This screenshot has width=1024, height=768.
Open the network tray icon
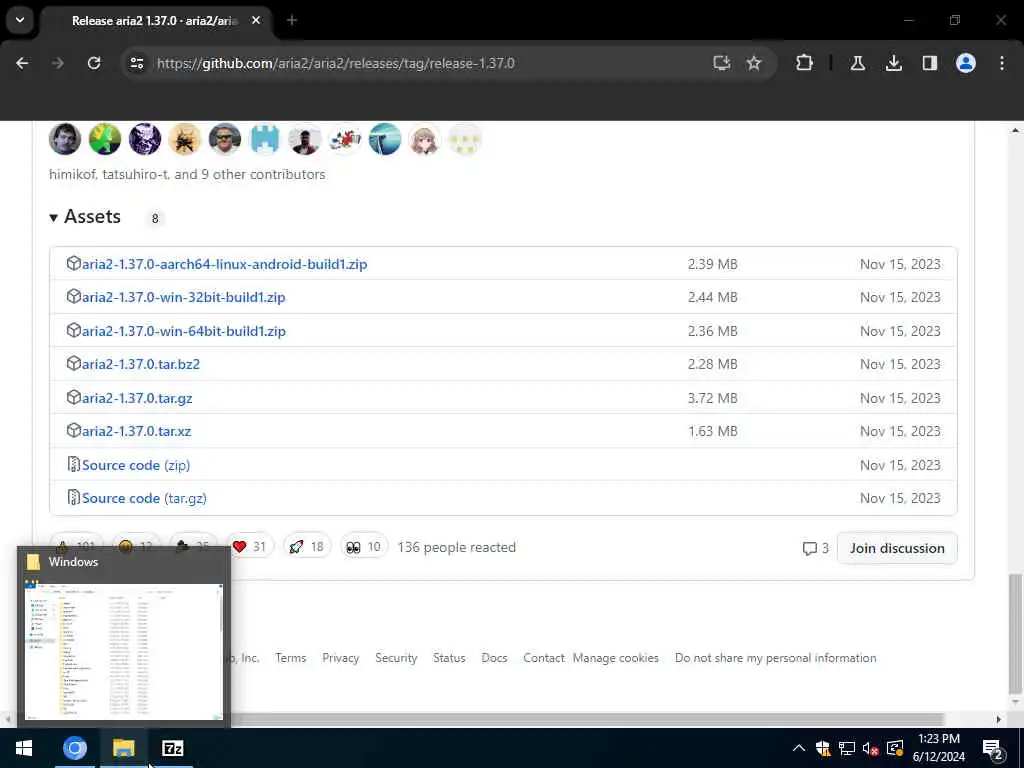(847, 748)
